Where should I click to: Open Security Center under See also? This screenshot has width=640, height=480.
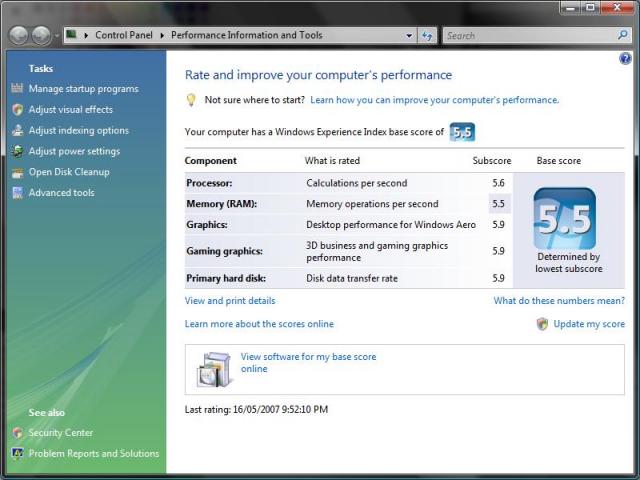coord(60,433)
